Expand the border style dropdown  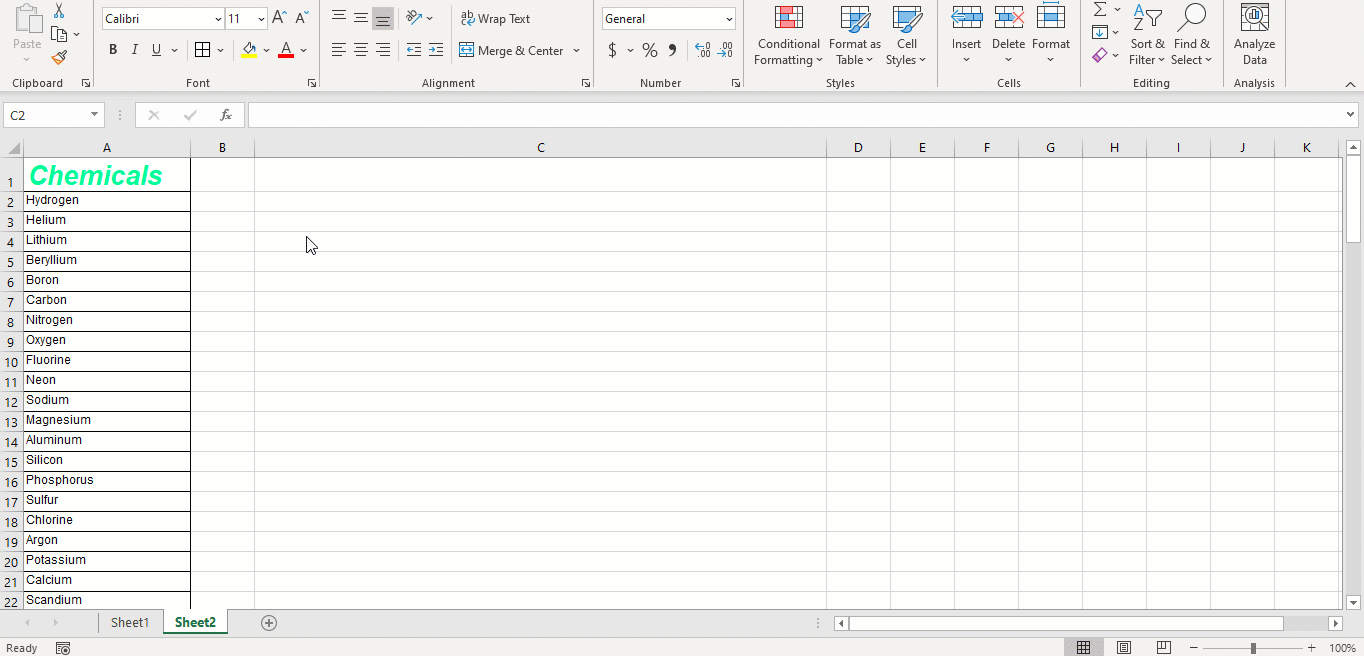(x=221, y=49)
